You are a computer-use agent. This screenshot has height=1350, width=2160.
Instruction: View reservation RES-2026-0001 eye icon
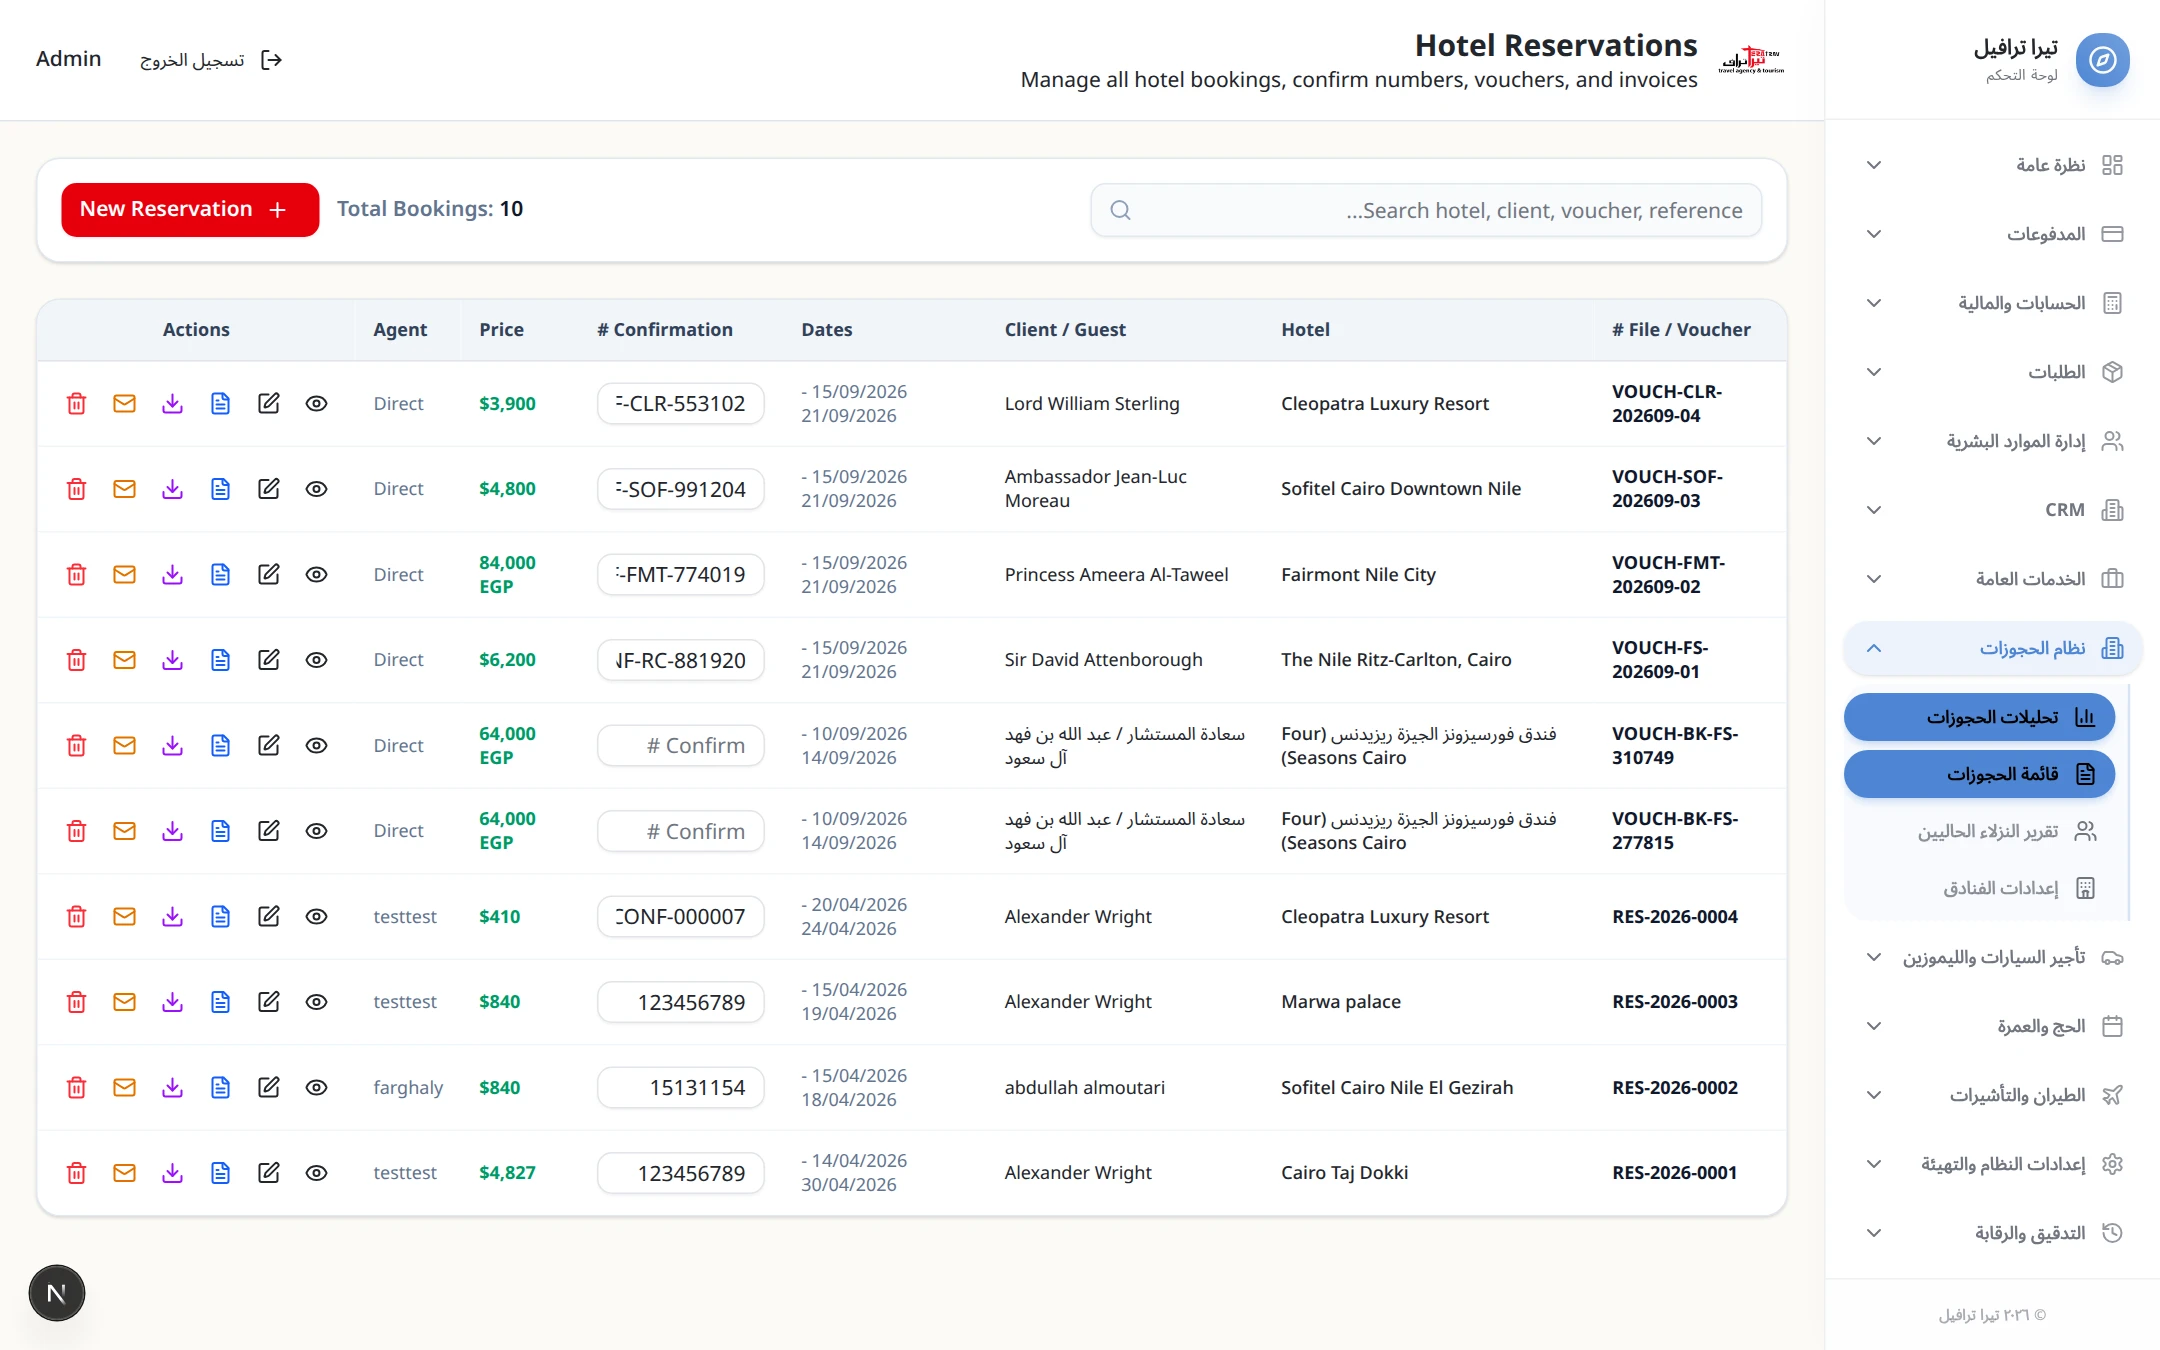(316, 1173)
